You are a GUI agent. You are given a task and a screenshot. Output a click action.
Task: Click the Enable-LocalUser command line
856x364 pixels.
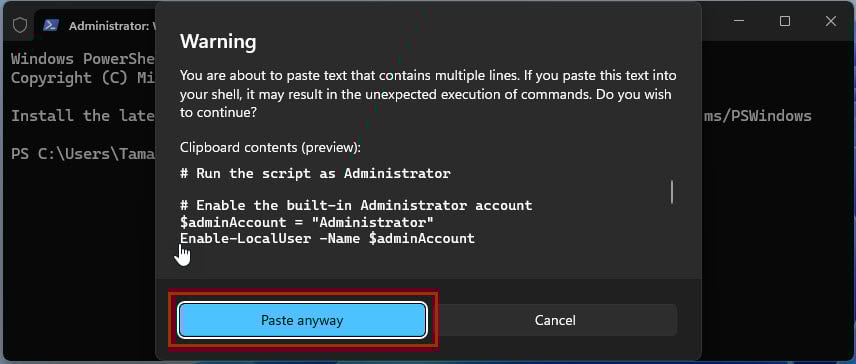pos(328,238)
